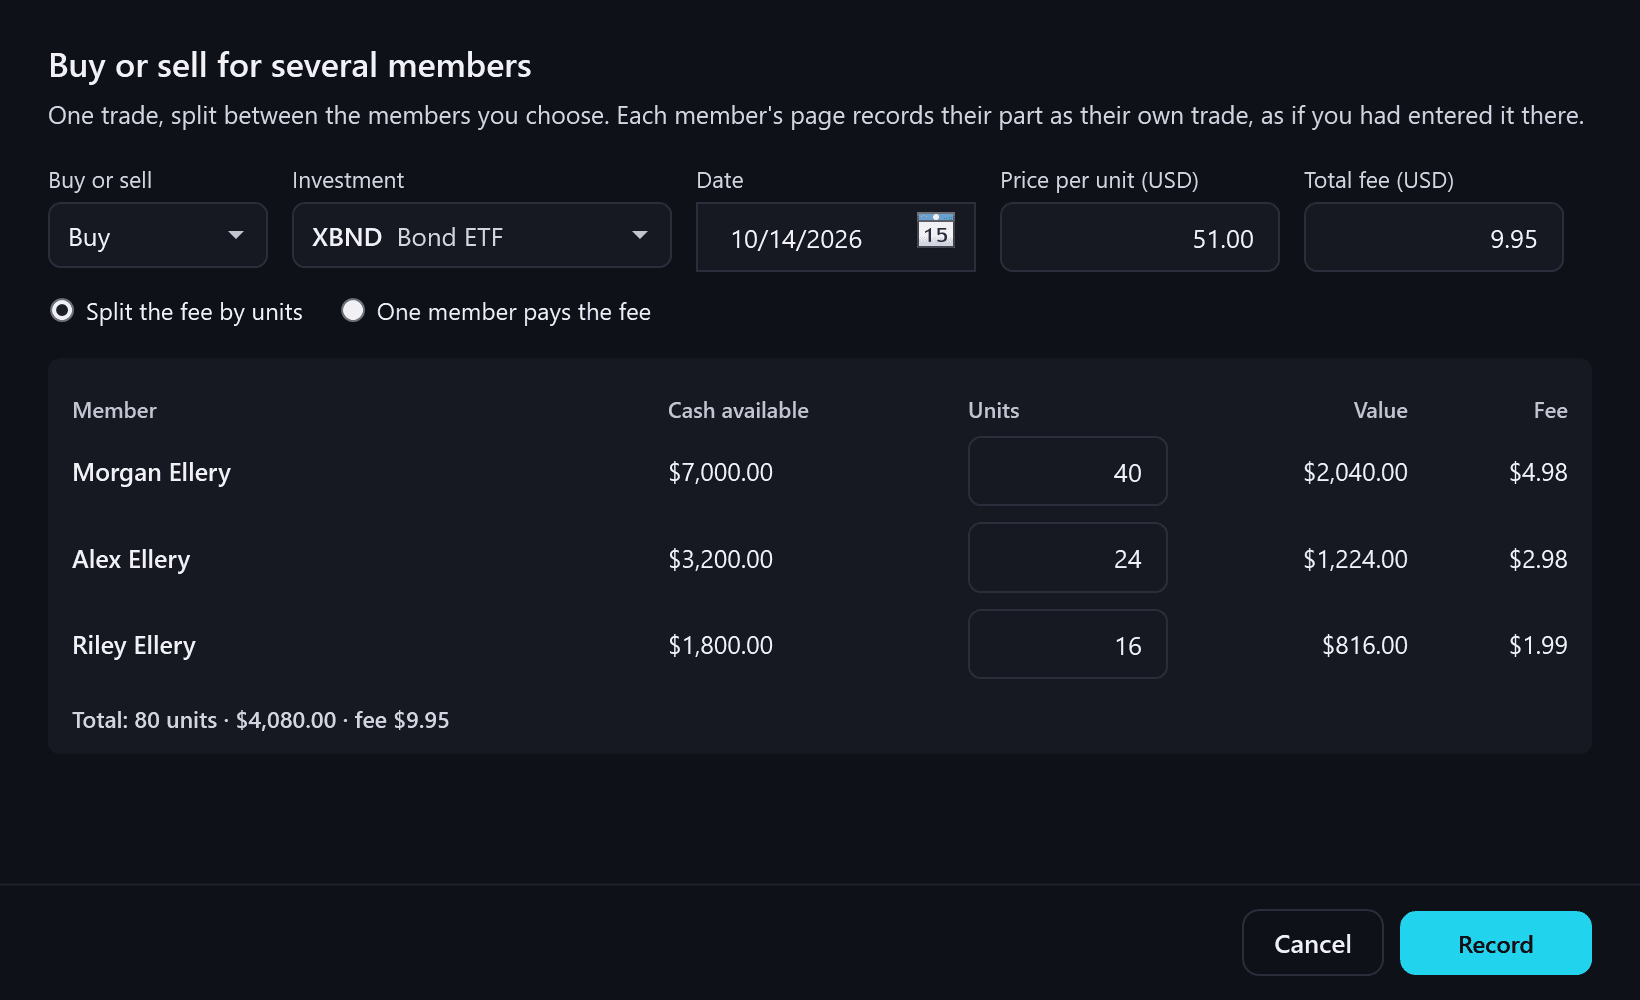Change Riley Ellery's units field

click(1068, 644)
